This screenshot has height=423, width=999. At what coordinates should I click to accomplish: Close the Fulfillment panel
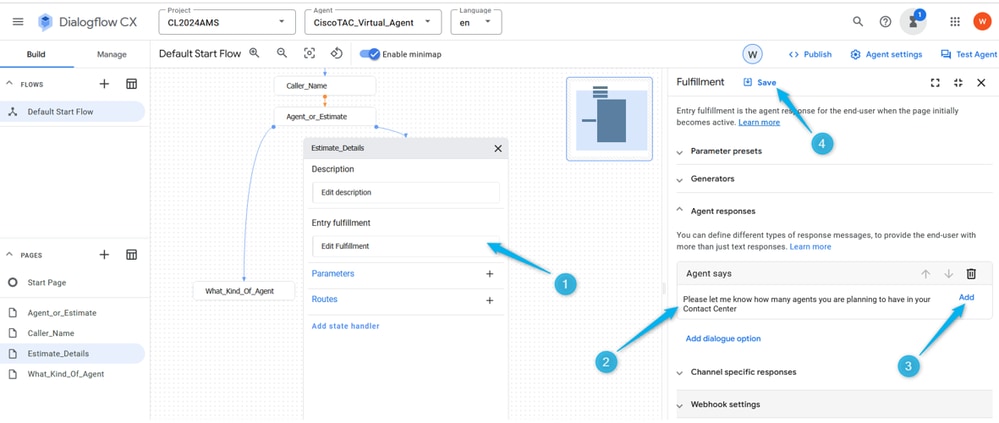pyautogui.click(x=981, y=83)
